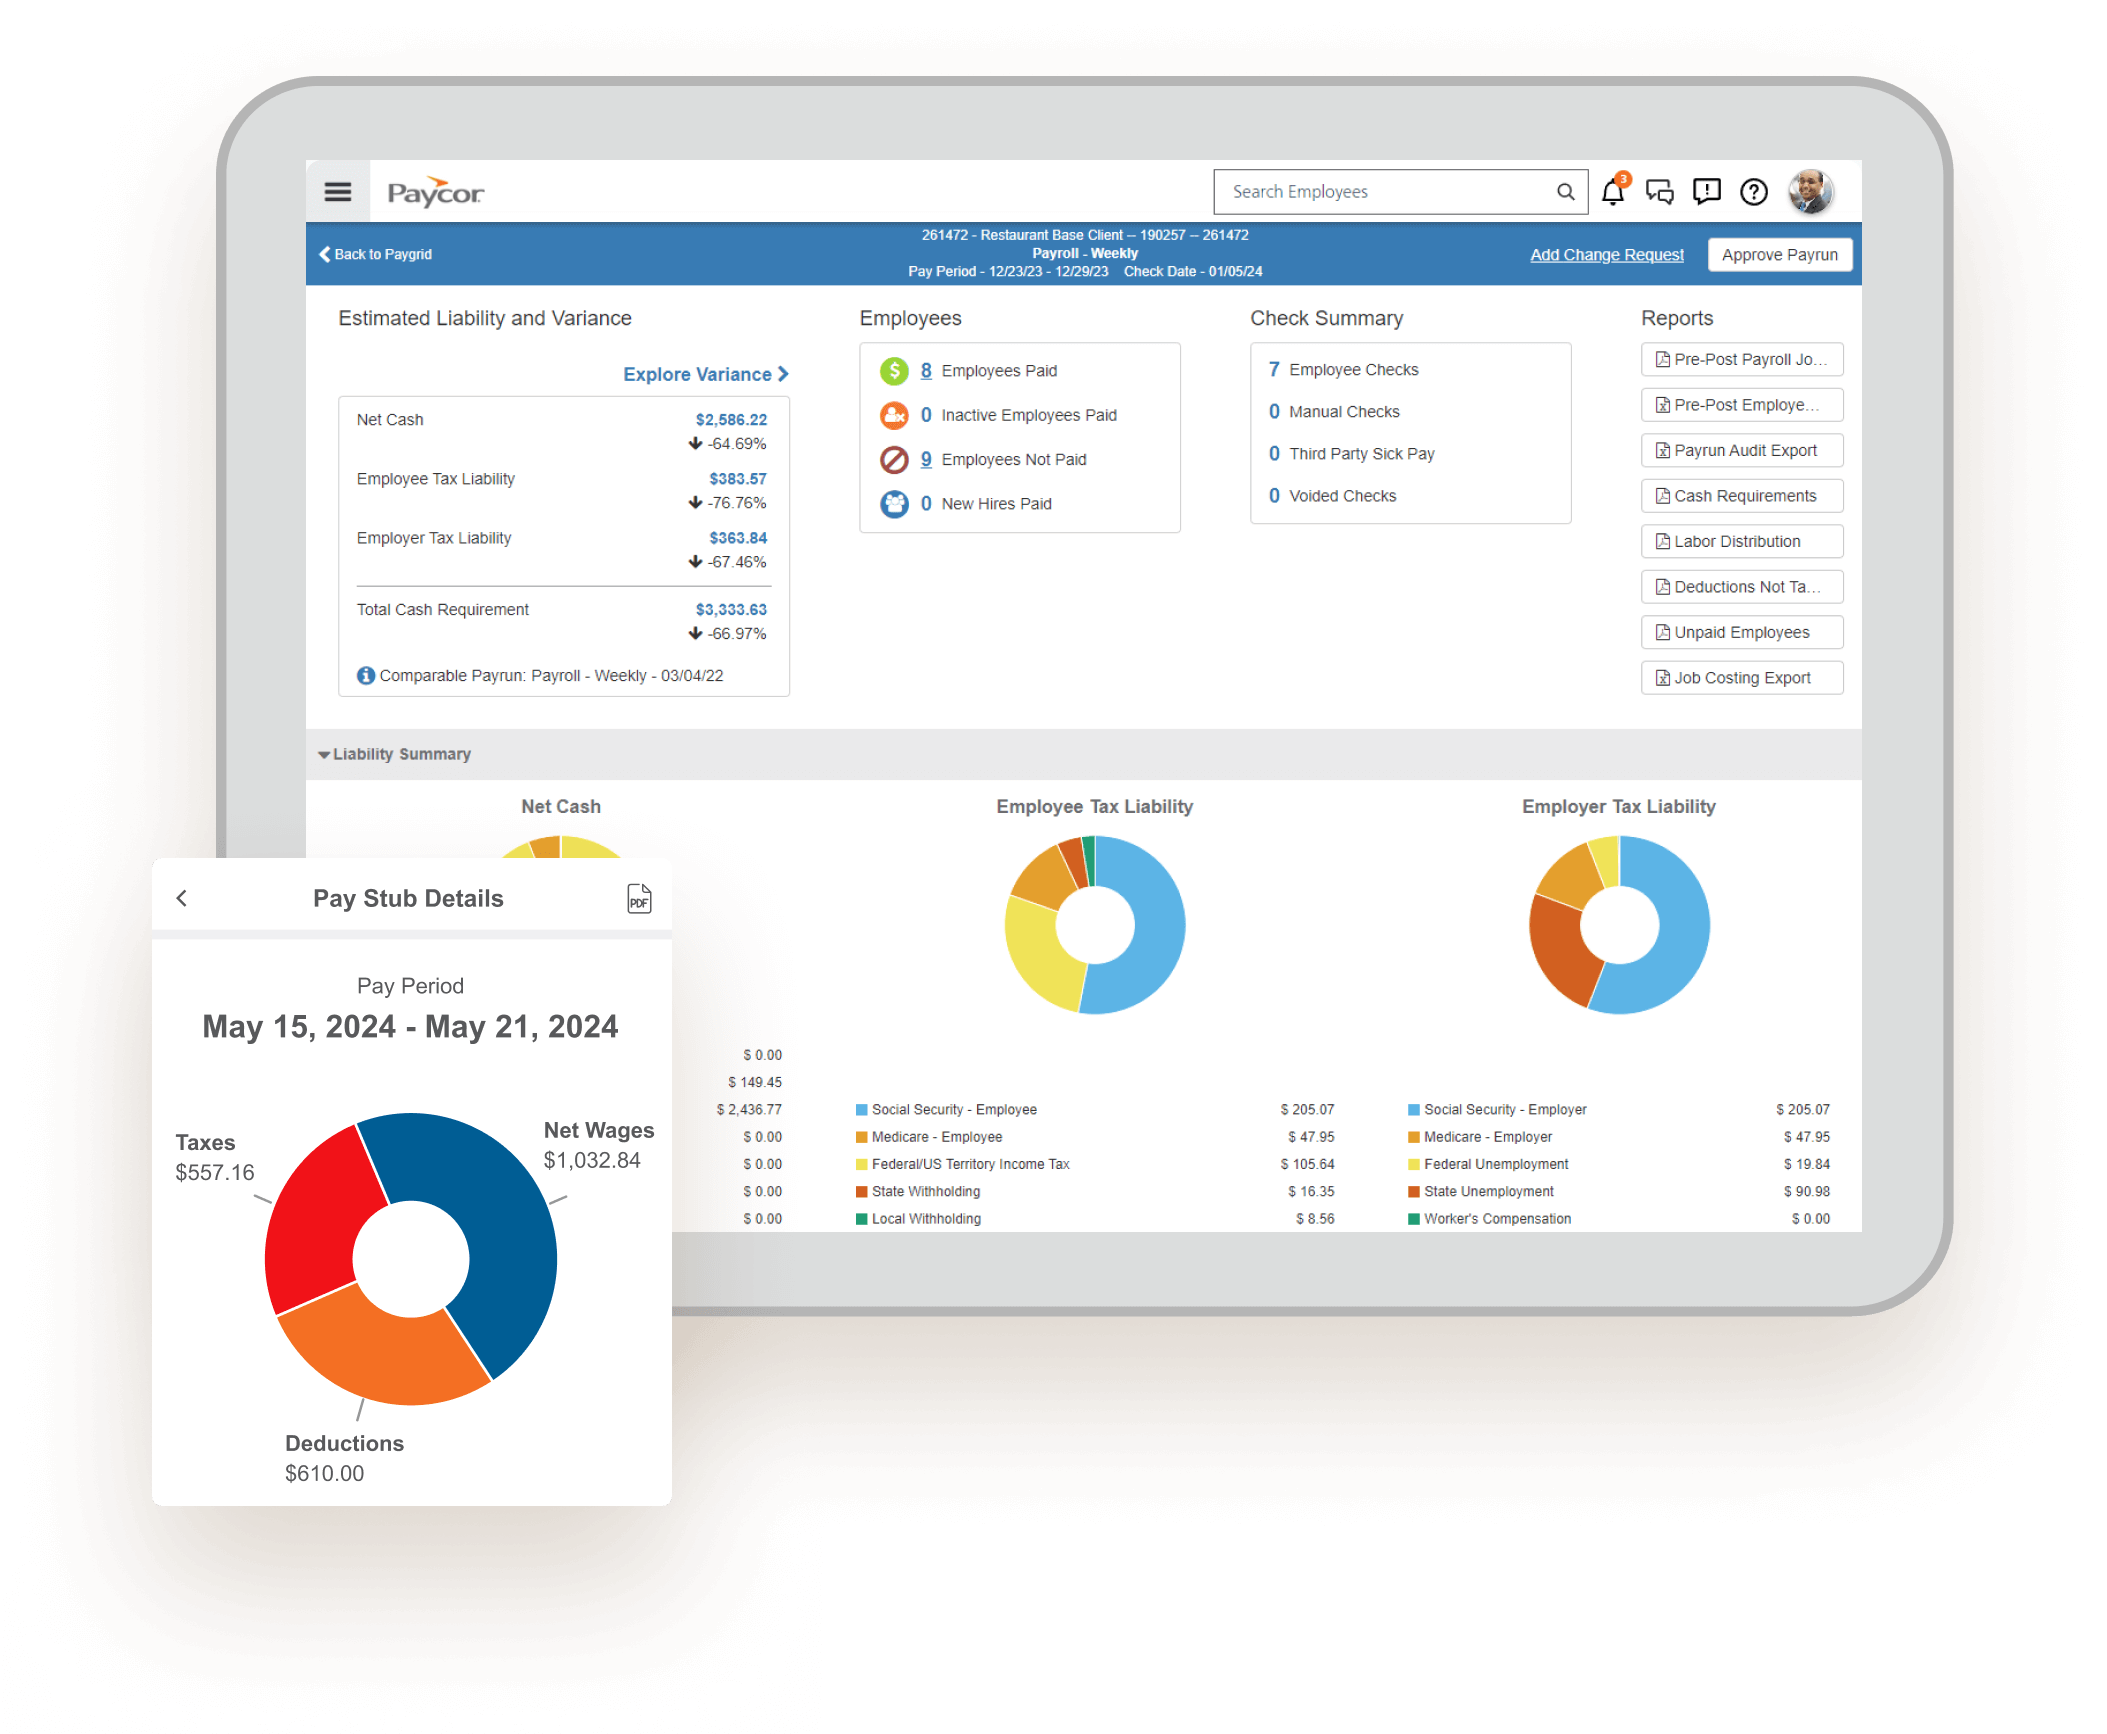This screenshot has height=1734, width=2107.
Task: Open the Deductions Not Taken report
Action: coord(1742,587)
